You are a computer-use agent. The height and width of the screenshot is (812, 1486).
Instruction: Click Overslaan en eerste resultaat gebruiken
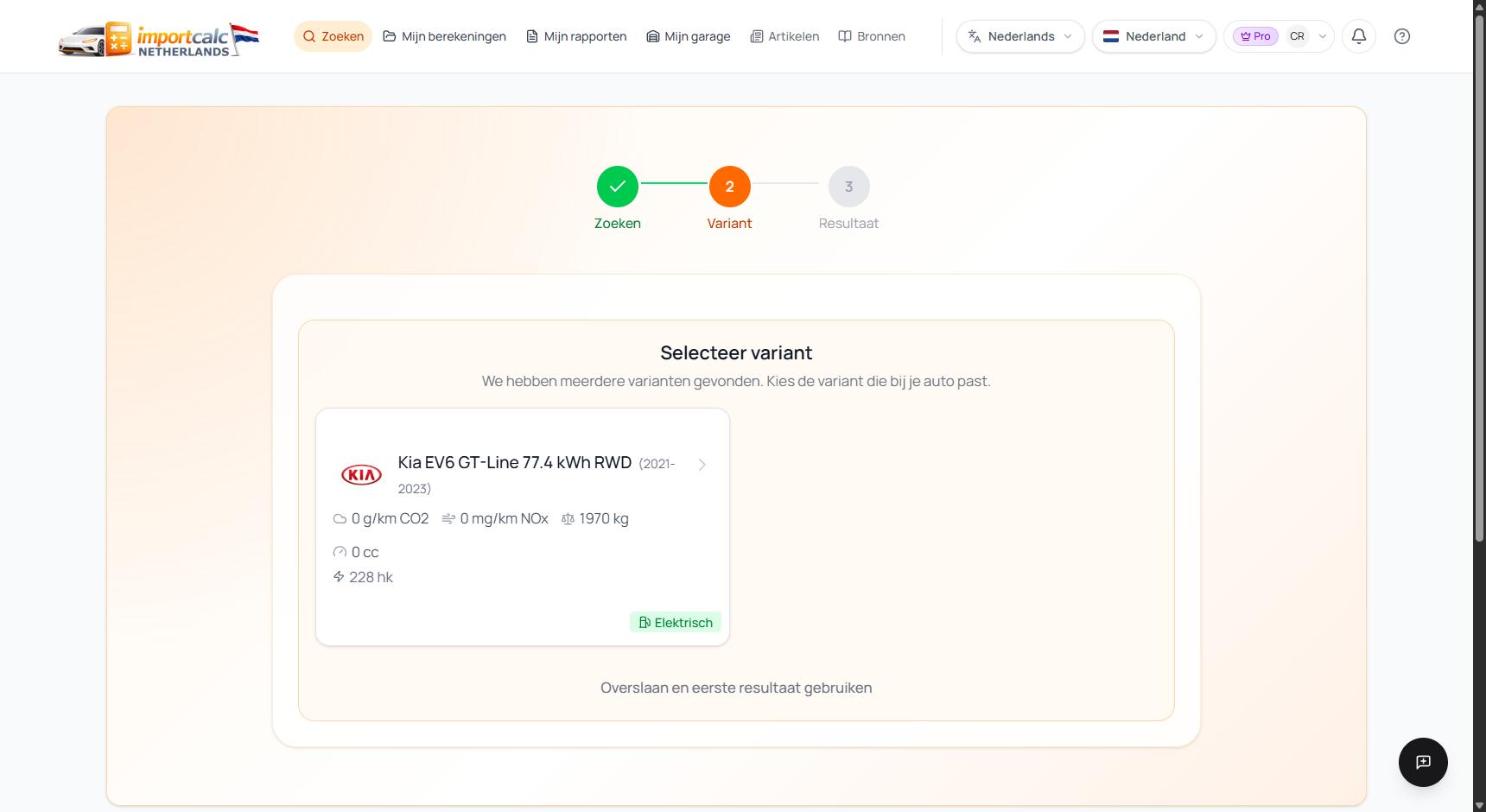pos(736,688)
